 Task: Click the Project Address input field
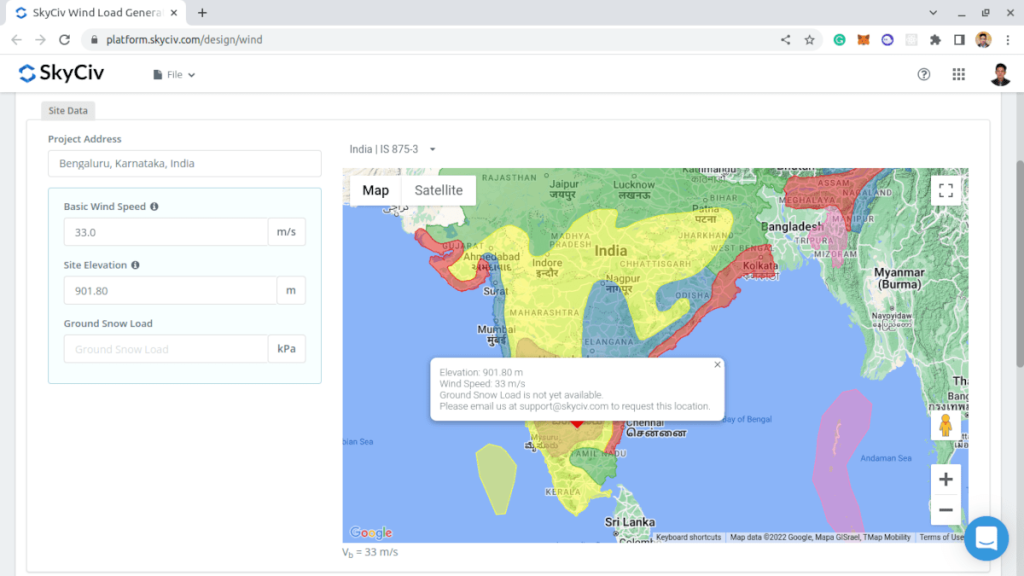click(x=185, y=163)
